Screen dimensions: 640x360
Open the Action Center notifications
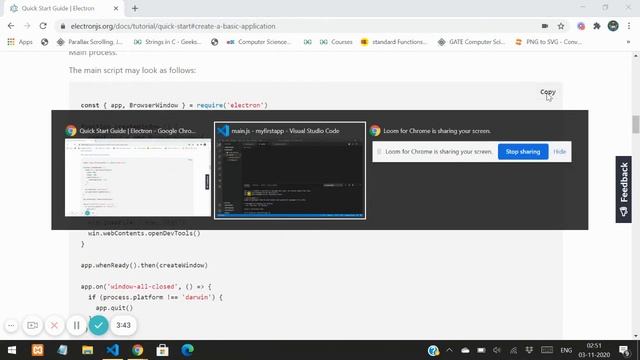click(624, 350)
